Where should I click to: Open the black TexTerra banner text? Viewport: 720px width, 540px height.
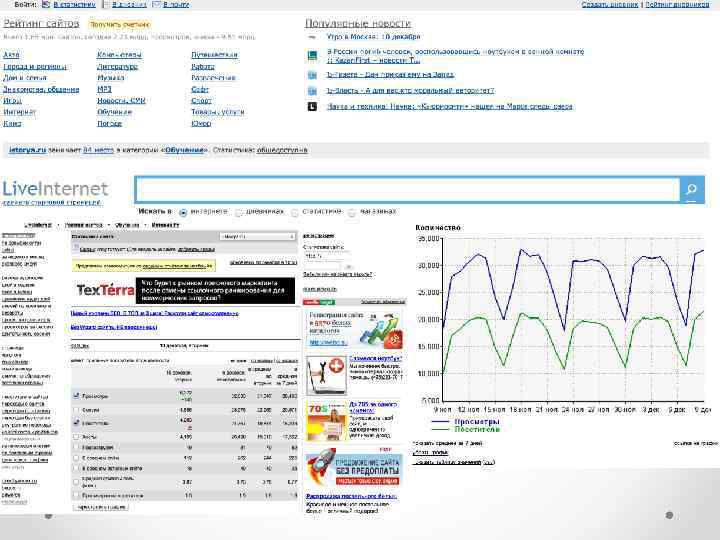coord(215,290)
